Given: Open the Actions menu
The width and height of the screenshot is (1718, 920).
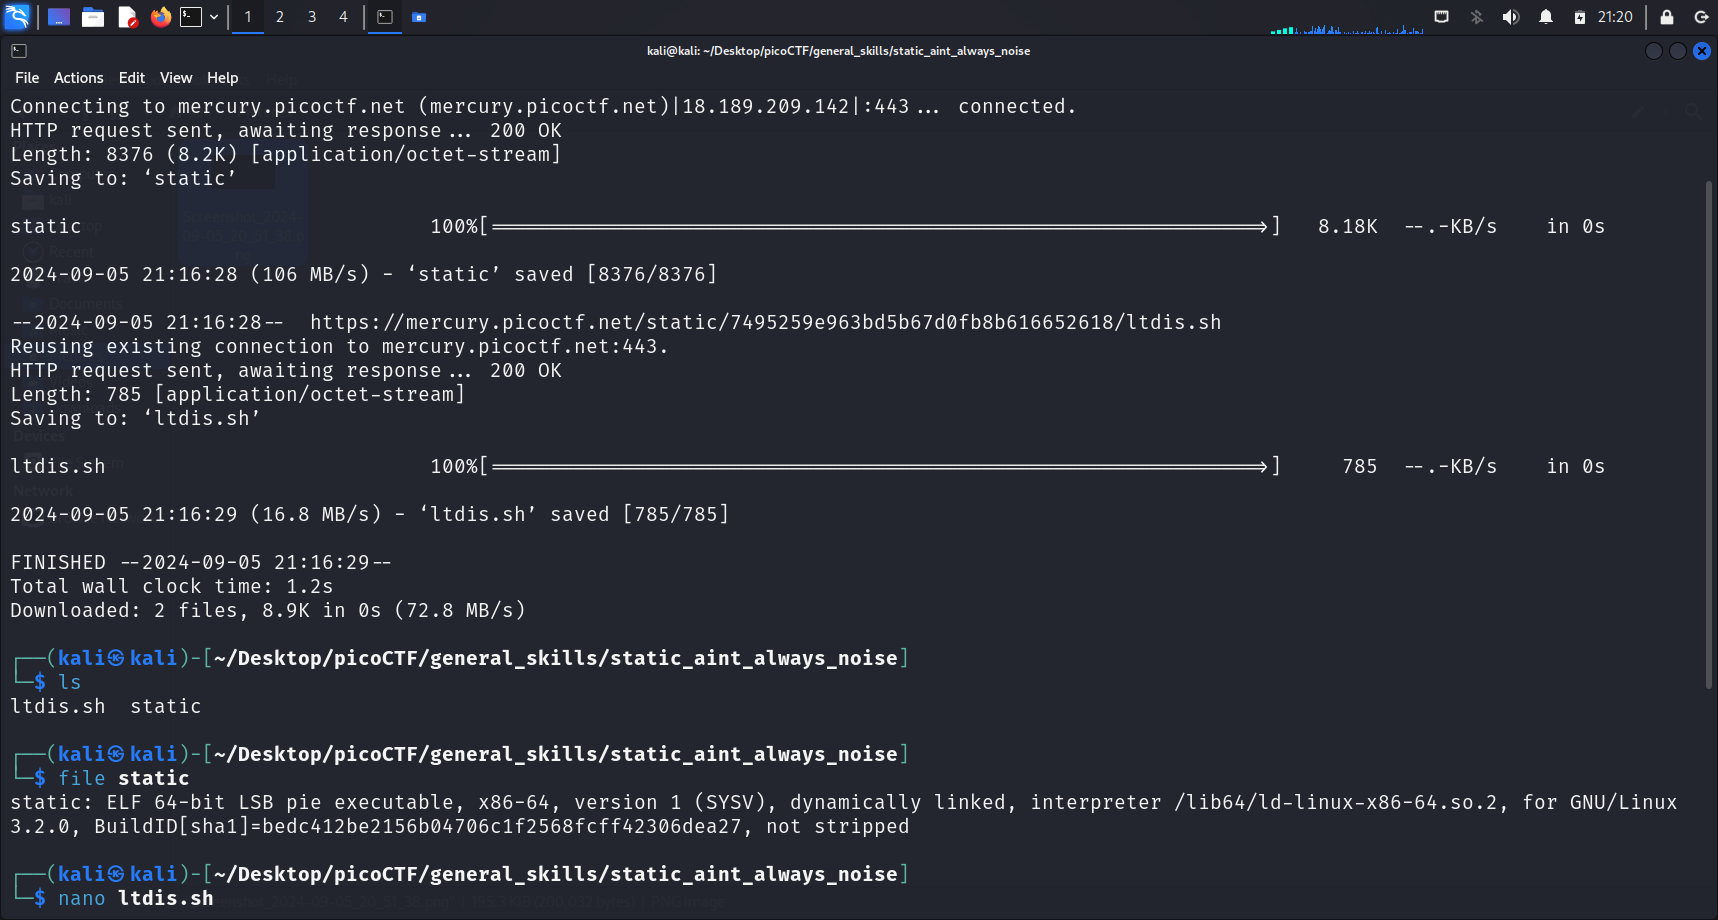Looking at the screenshot, I should 78,78.
